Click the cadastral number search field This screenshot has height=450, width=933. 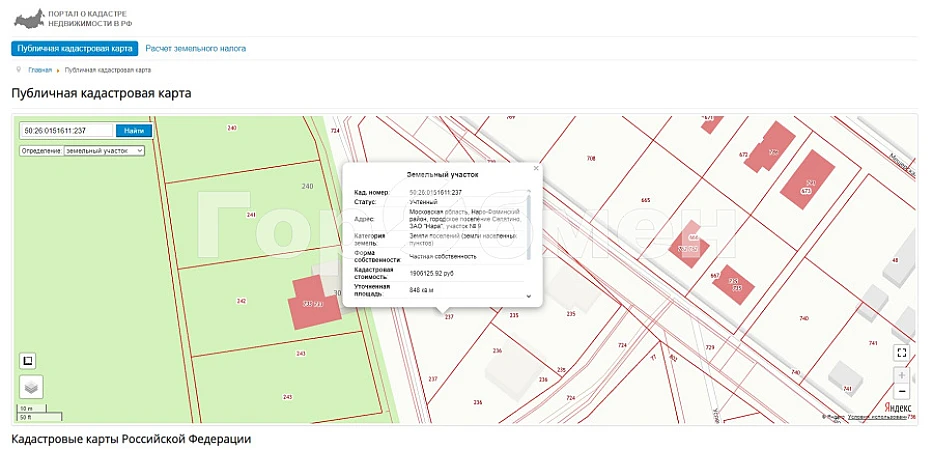pos(66,130)
